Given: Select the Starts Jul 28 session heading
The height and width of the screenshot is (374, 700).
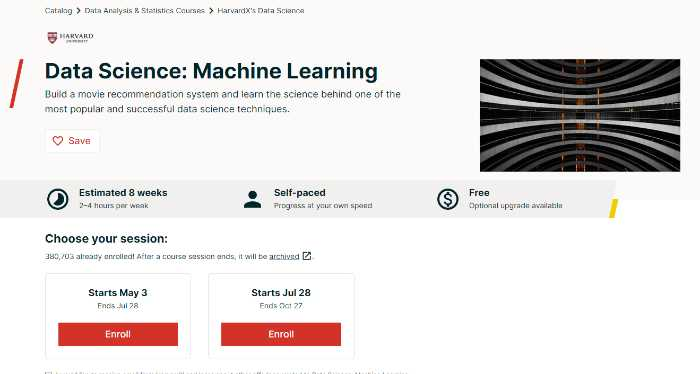Looking at the screenshot, I should point(281,293).
